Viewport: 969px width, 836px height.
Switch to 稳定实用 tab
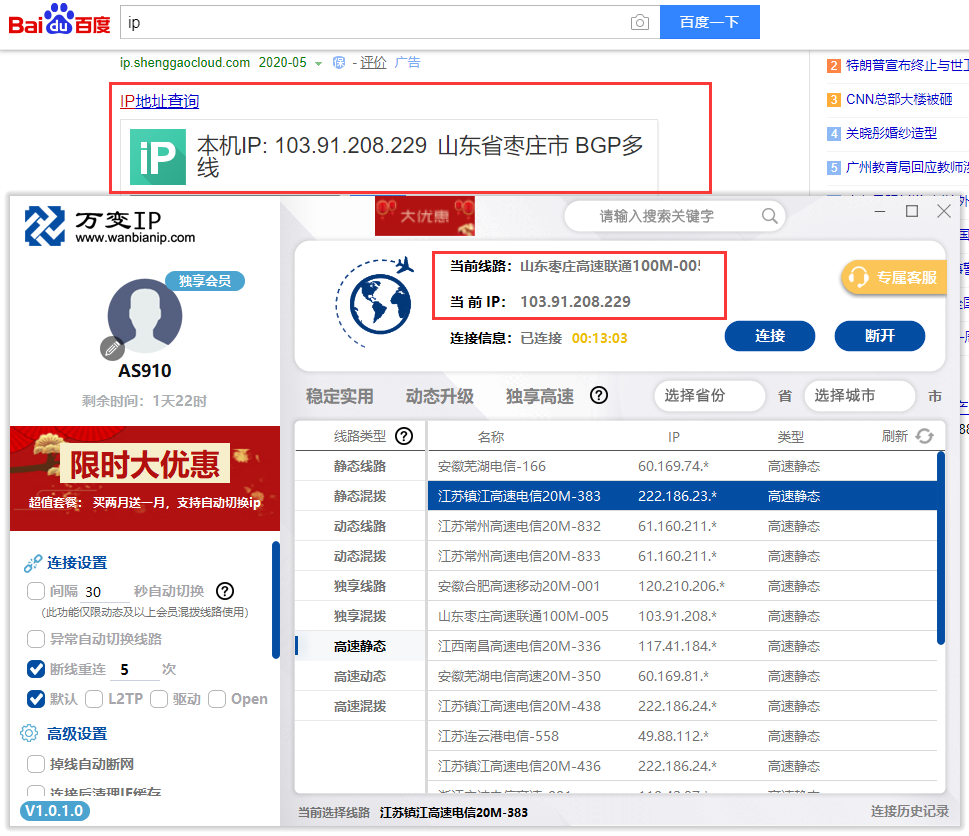pos(340,396)
